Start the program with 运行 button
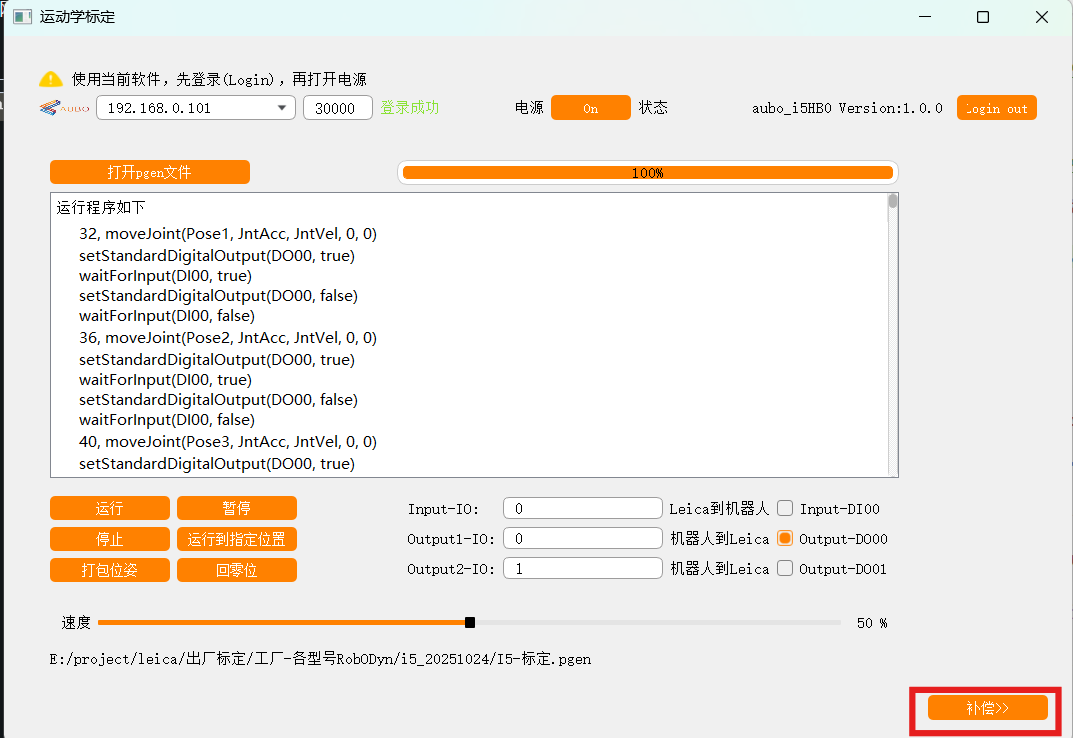 tap(110, 508)
